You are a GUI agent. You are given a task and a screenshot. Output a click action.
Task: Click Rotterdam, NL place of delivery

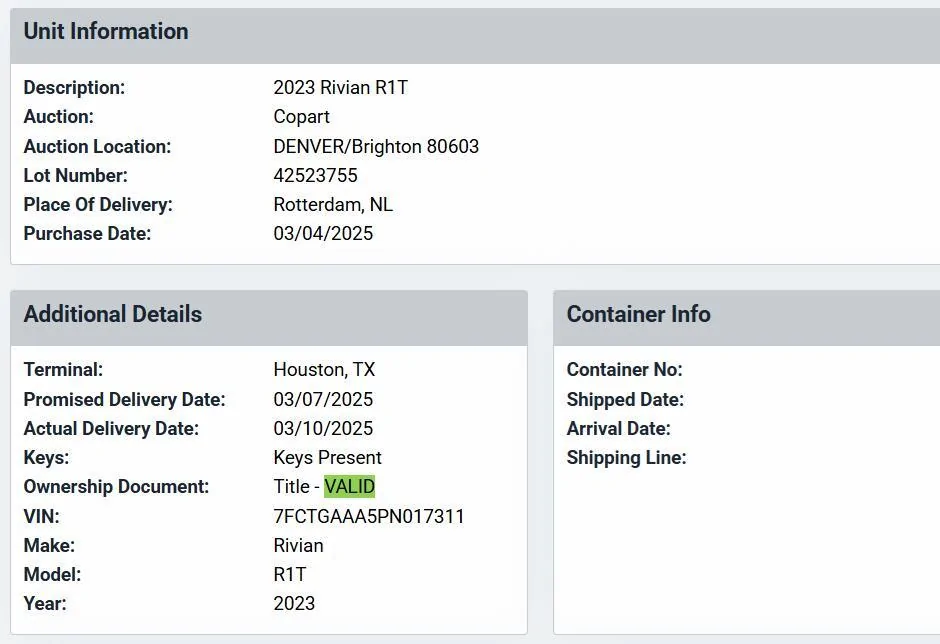333,204
